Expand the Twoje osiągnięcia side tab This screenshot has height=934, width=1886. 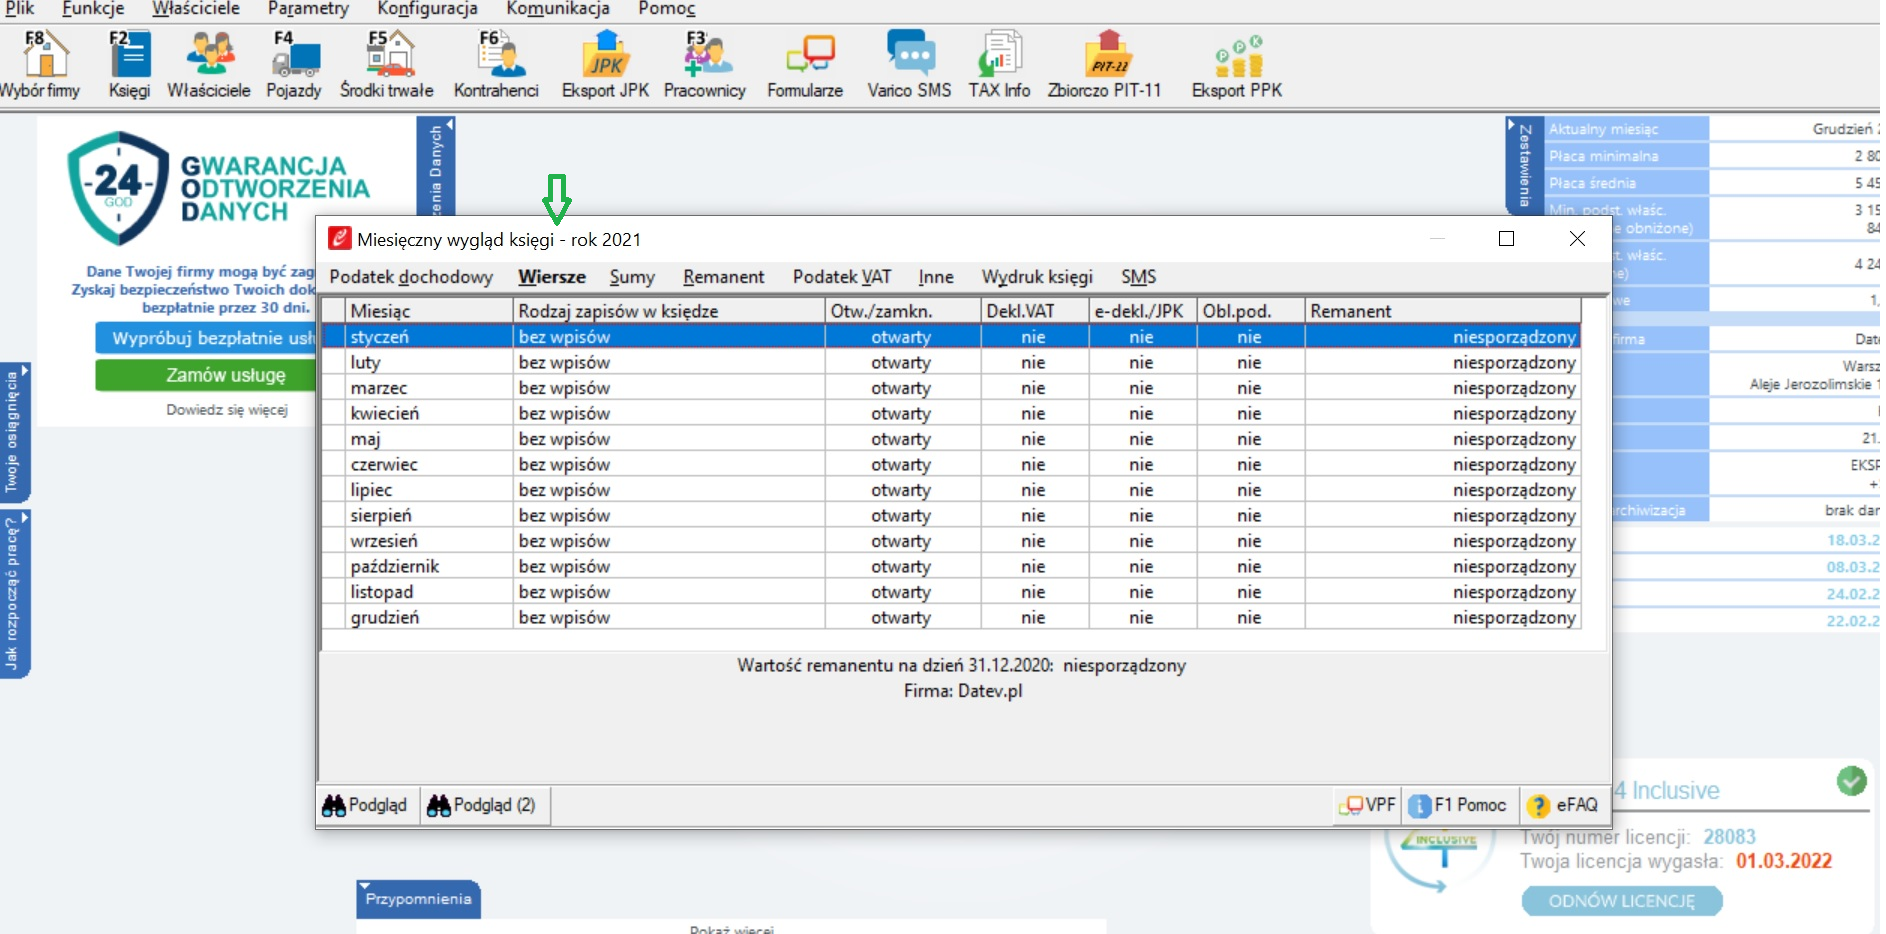[x=14, y=432]
